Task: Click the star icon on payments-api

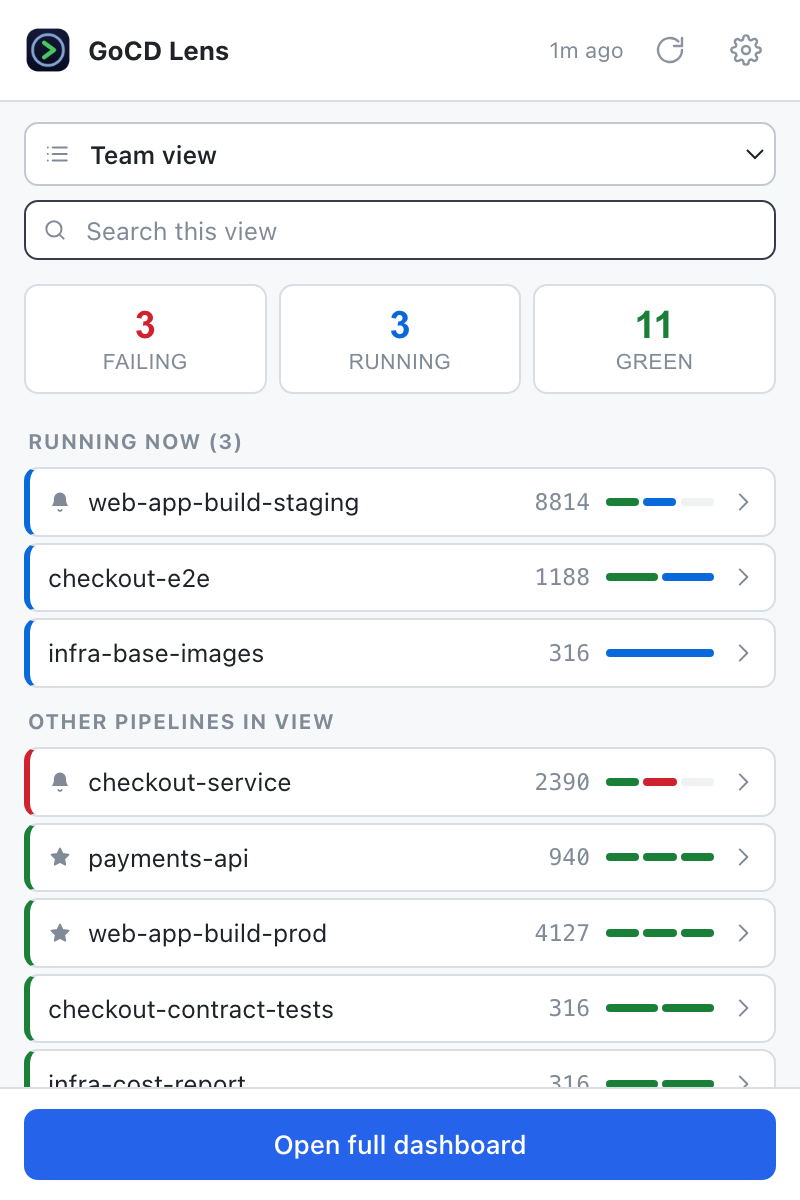Action: click(x=60, y=857)
